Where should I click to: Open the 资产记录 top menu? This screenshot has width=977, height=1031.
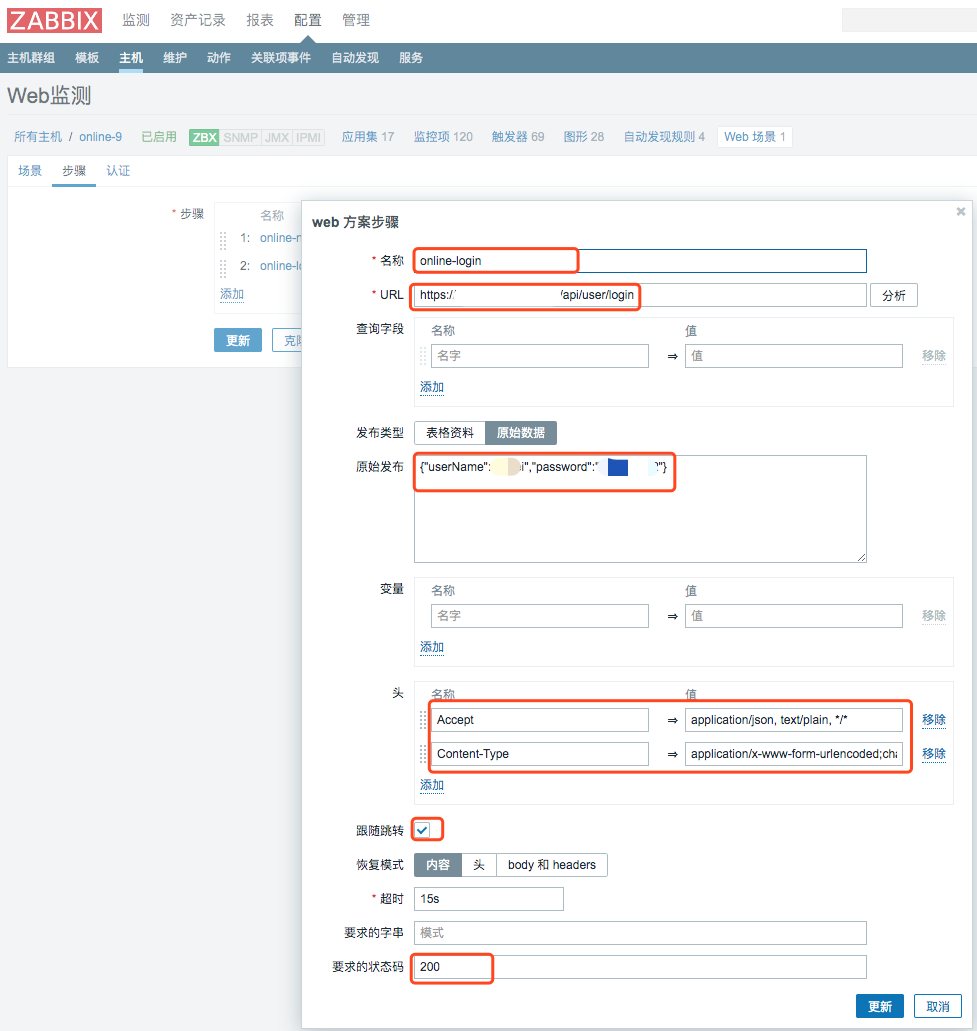coord(198,20)
